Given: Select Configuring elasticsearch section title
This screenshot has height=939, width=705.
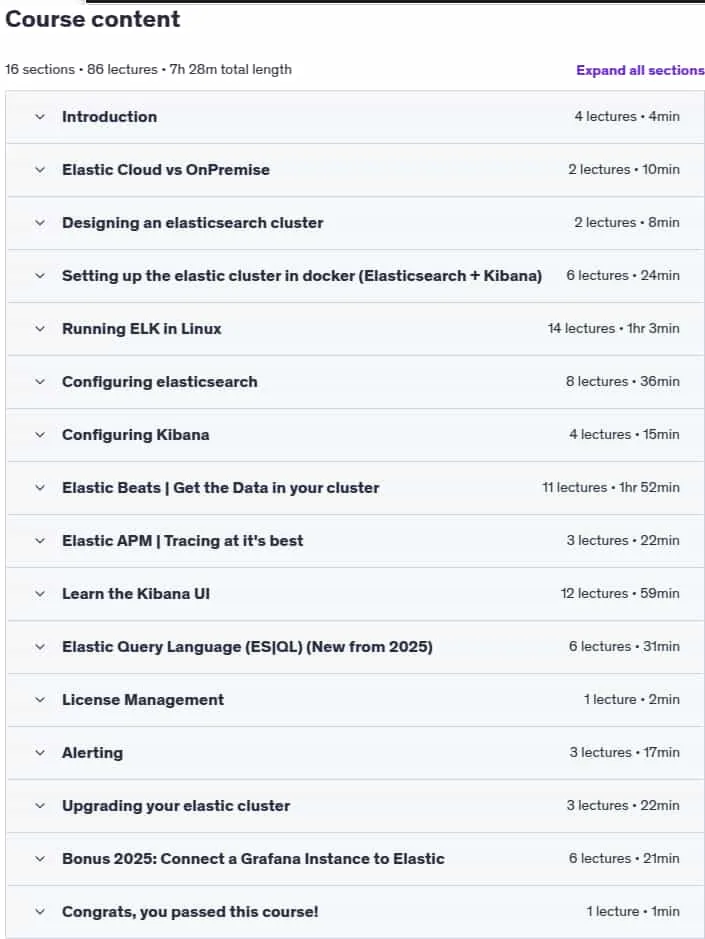Looking at the screenshot, I should tap(160, 382).
